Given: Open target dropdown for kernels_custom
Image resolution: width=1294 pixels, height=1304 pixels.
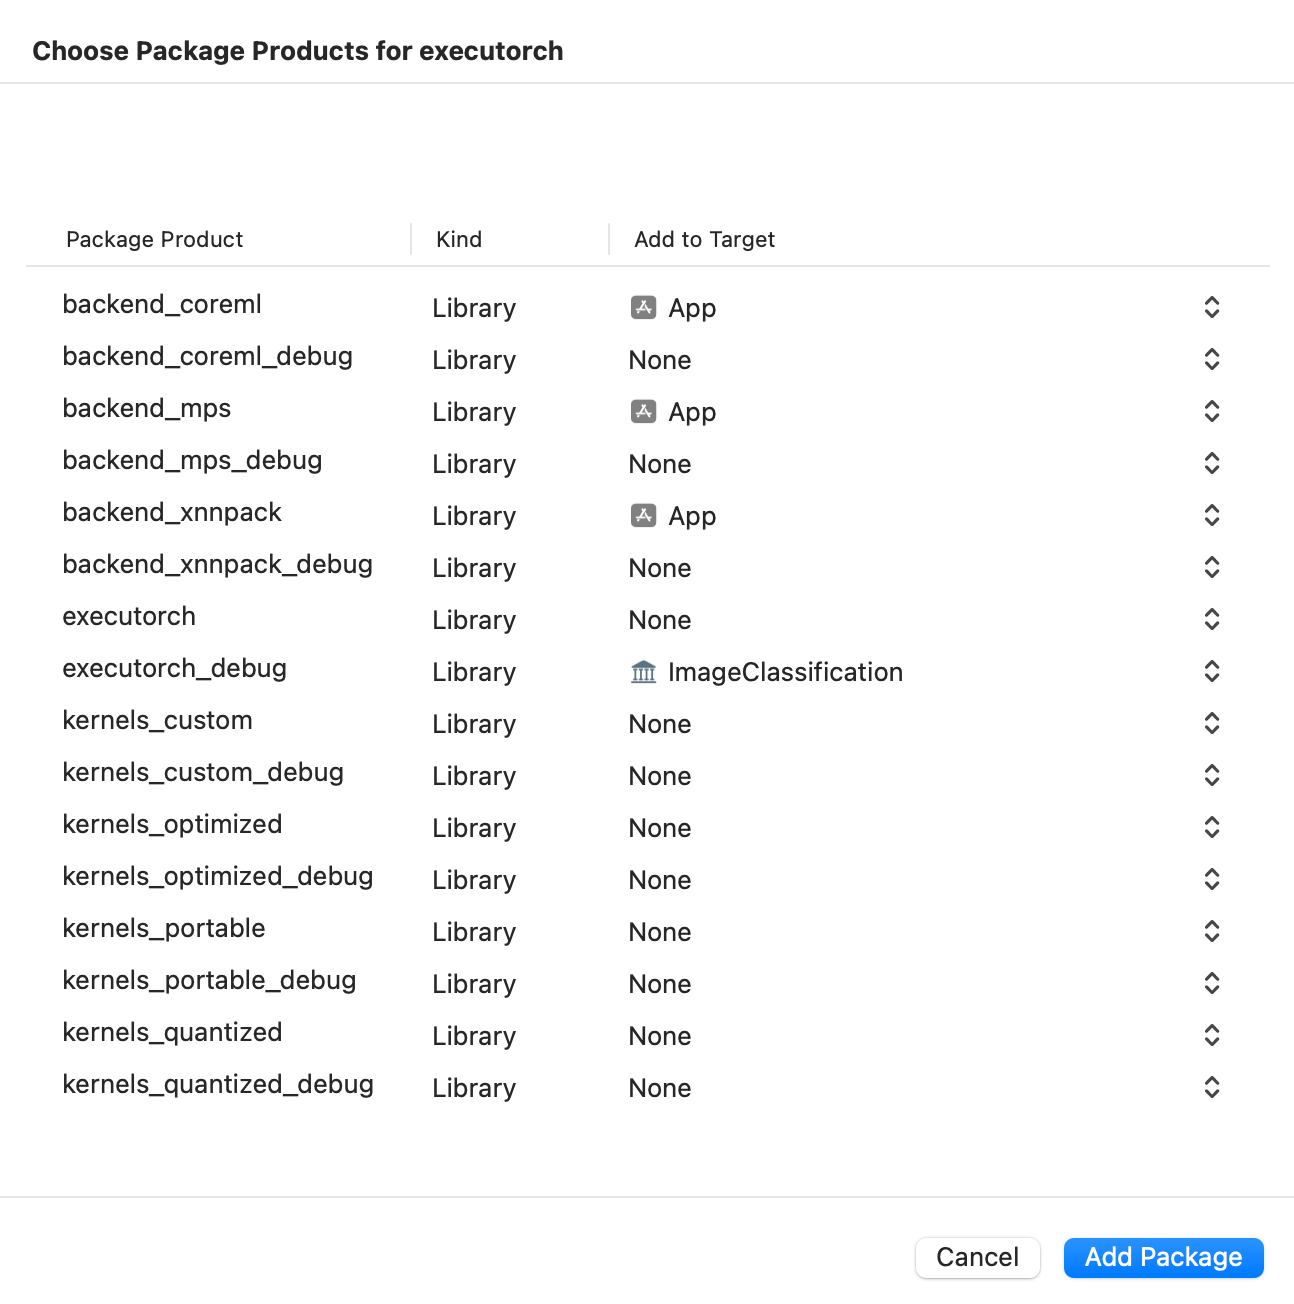Looking at the screenshot, I should (1211, 723).
